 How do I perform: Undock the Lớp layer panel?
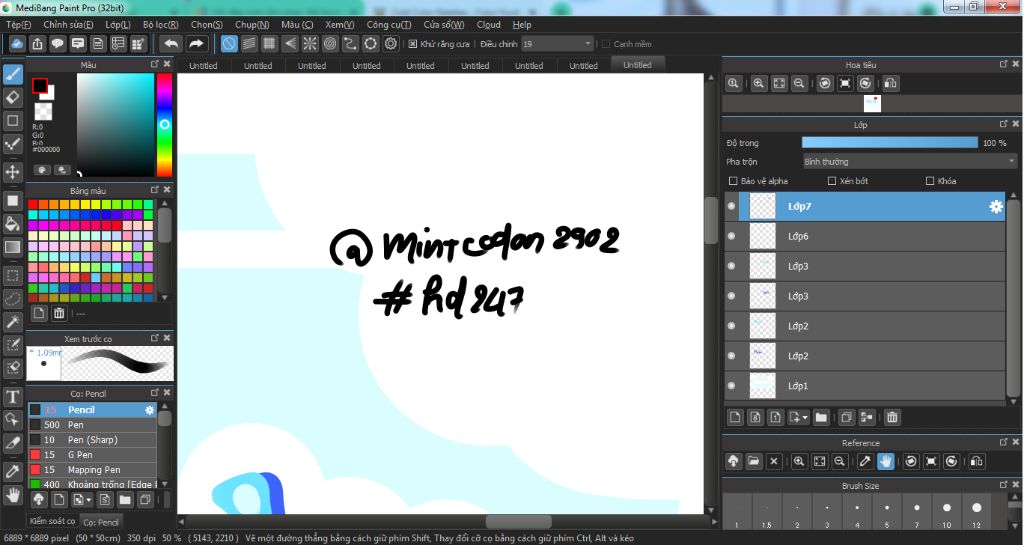tap(1003, 124)
